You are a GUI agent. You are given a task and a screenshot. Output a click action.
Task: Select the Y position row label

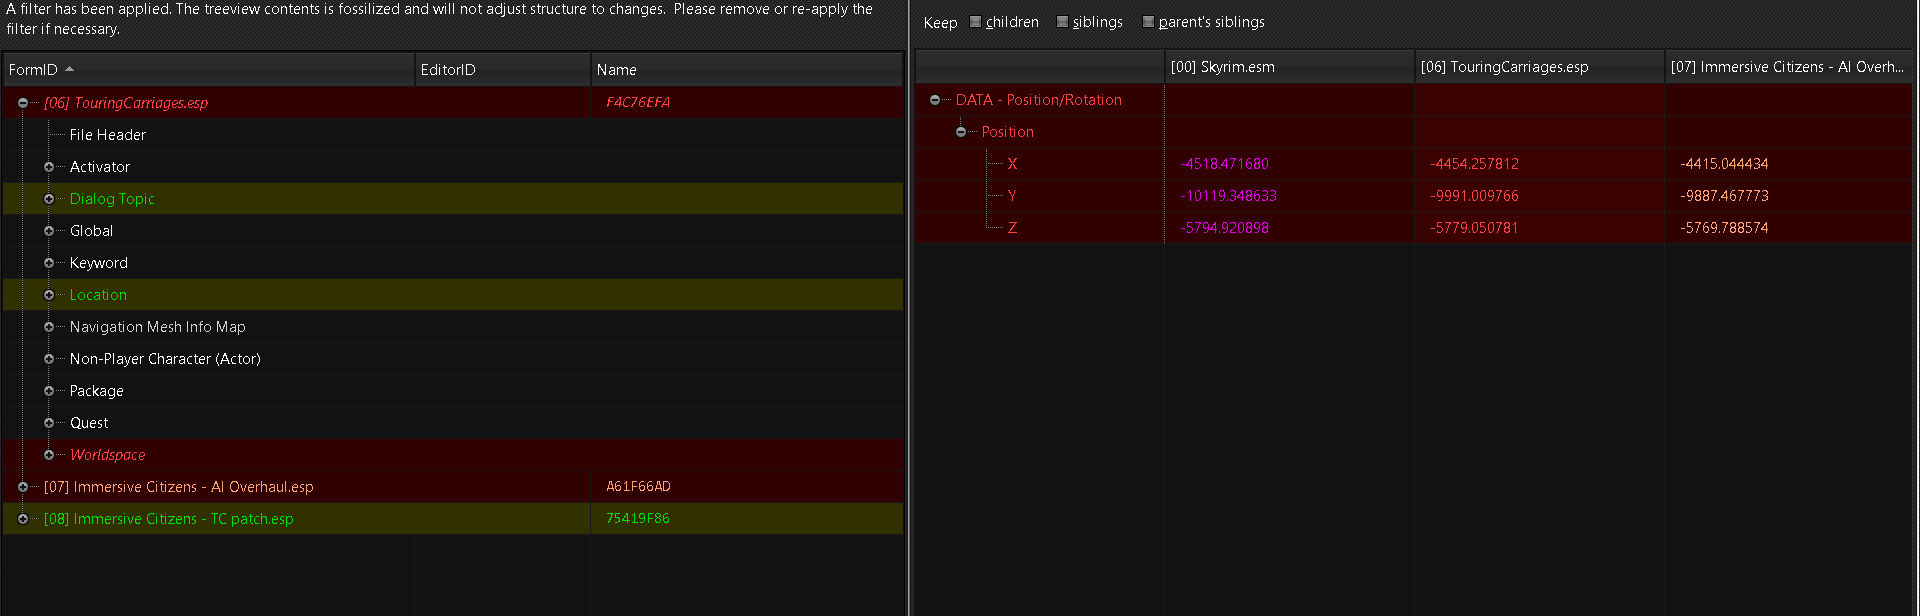coord(1012,196)
